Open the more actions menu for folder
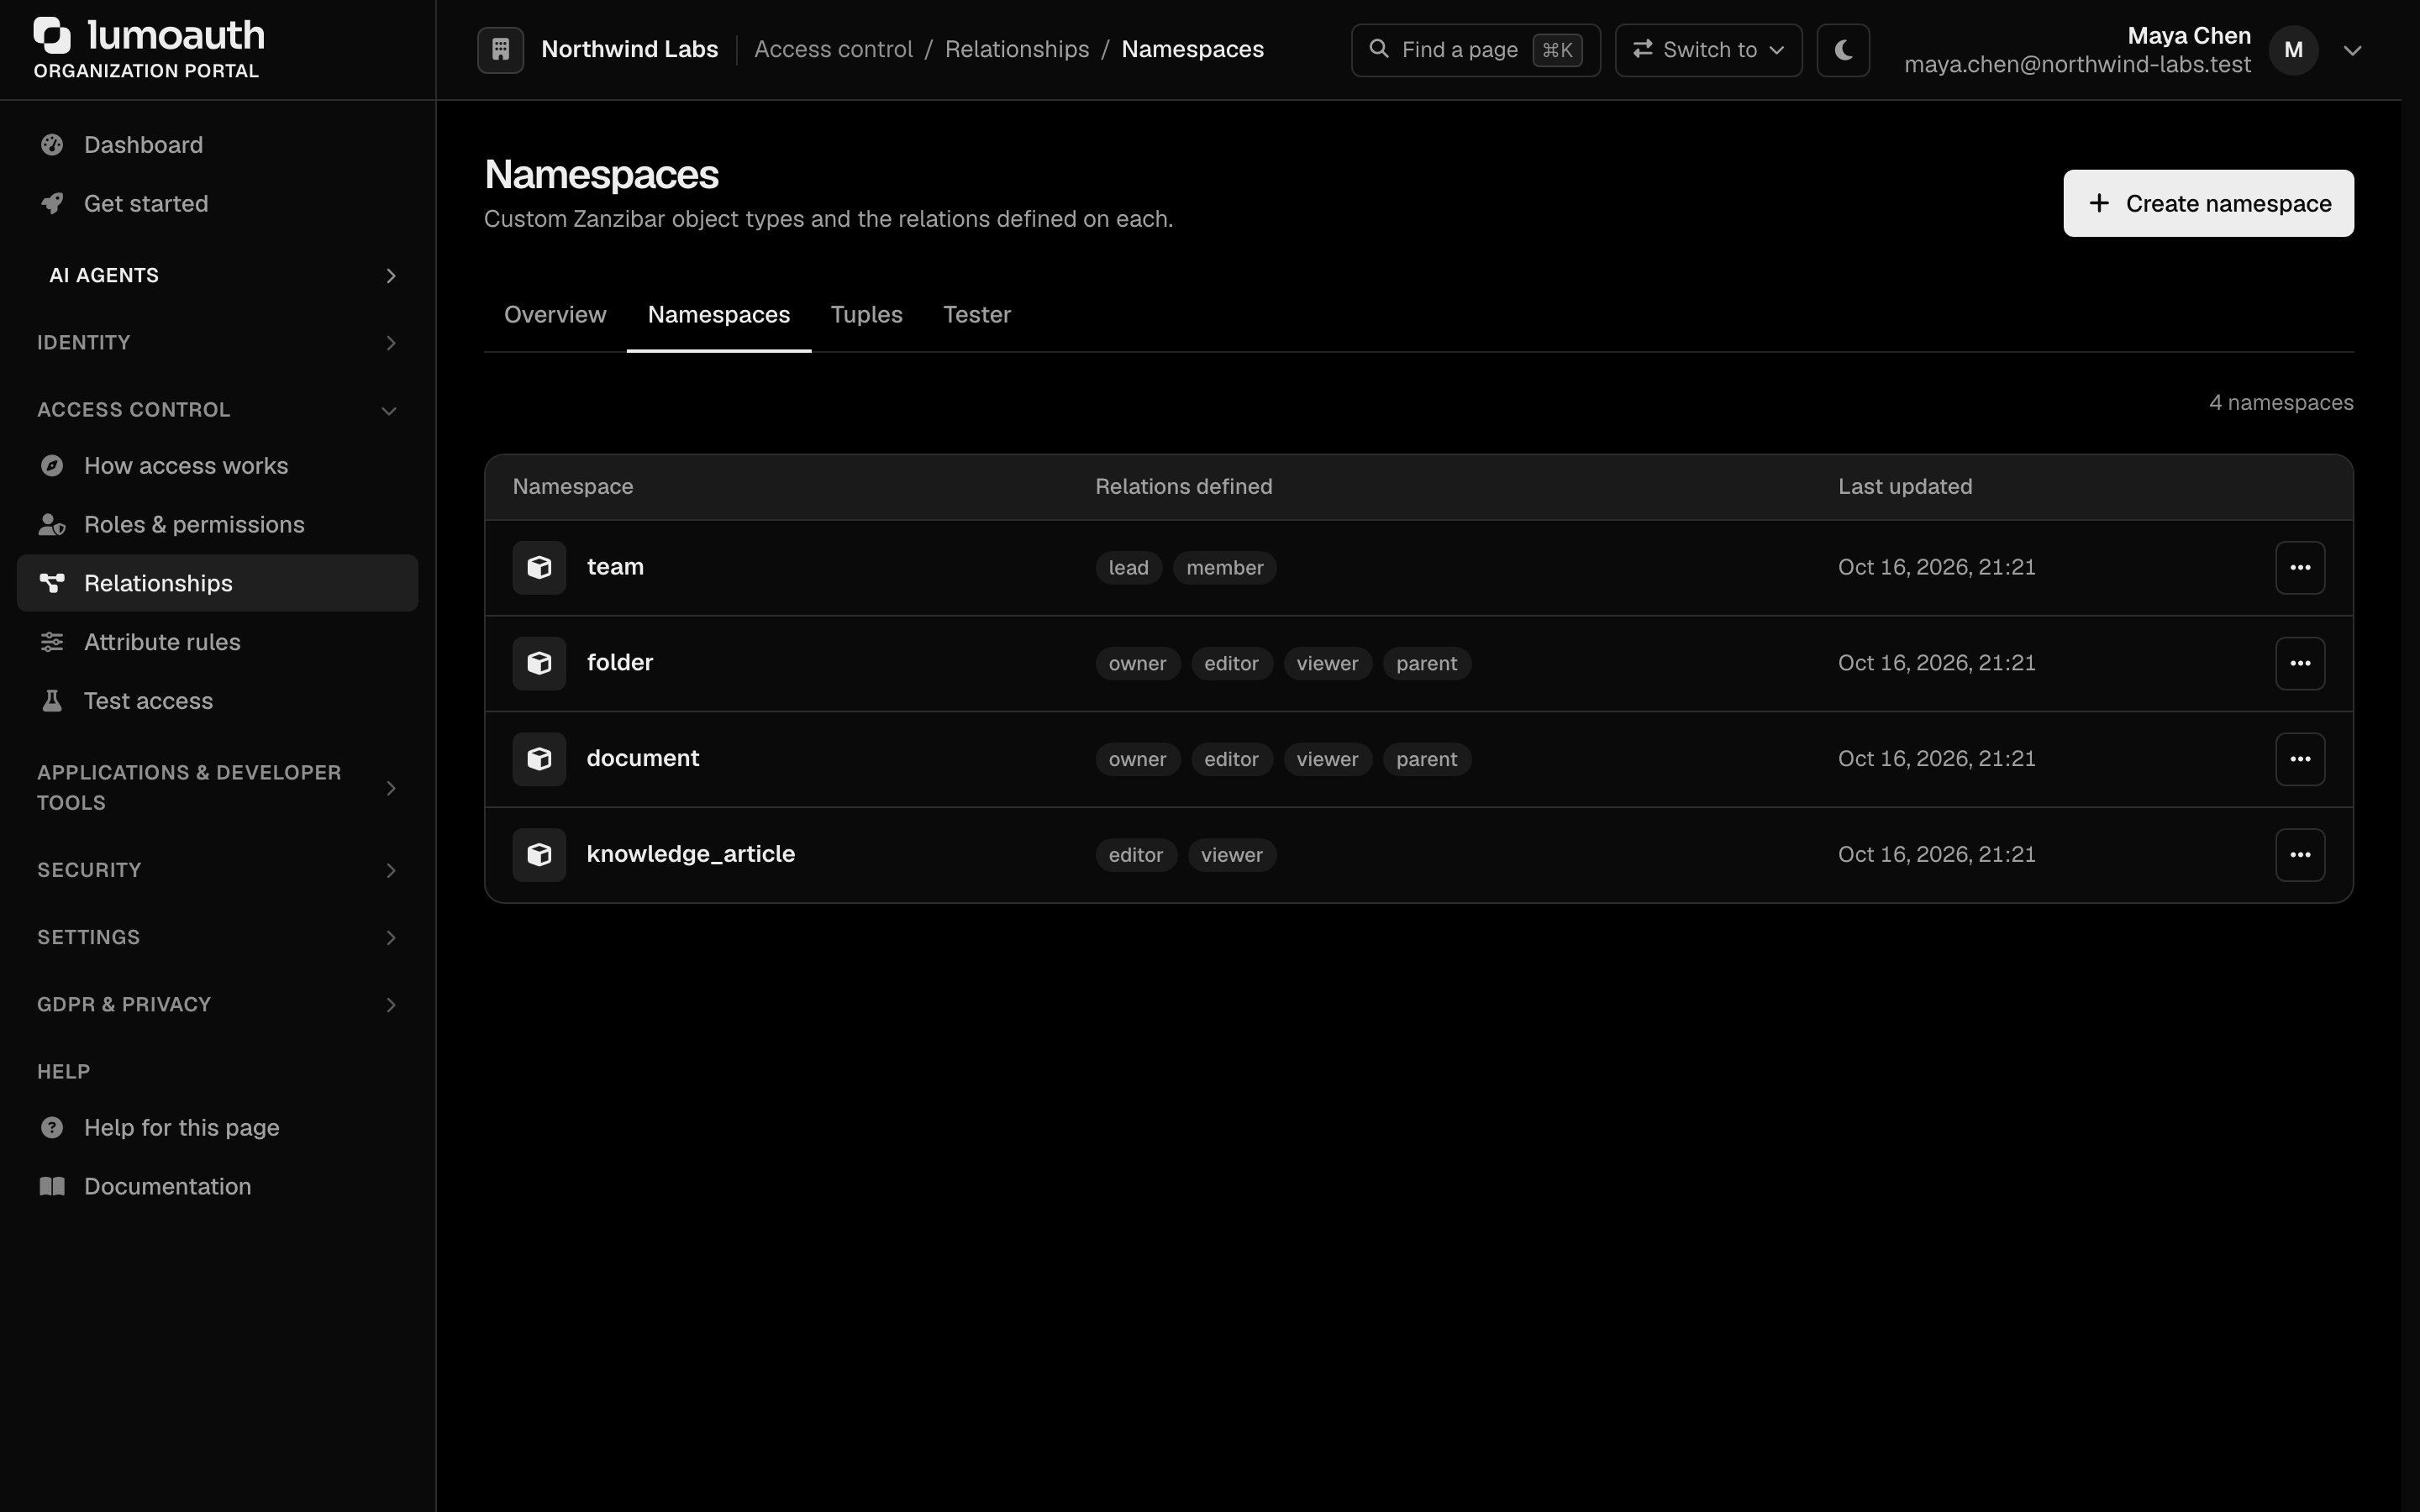 coord(2300,664)
